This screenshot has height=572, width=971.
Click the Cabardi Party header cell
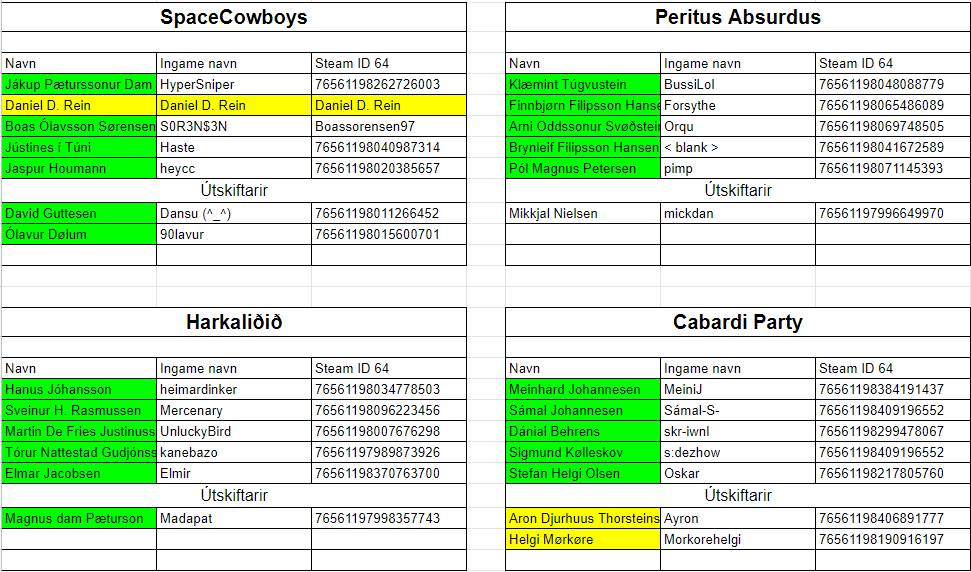coord(738,322)
